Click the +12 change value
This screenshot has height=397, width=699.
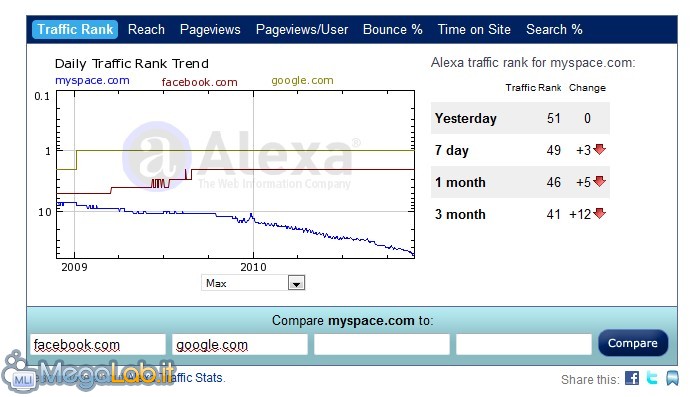point(580,214)
